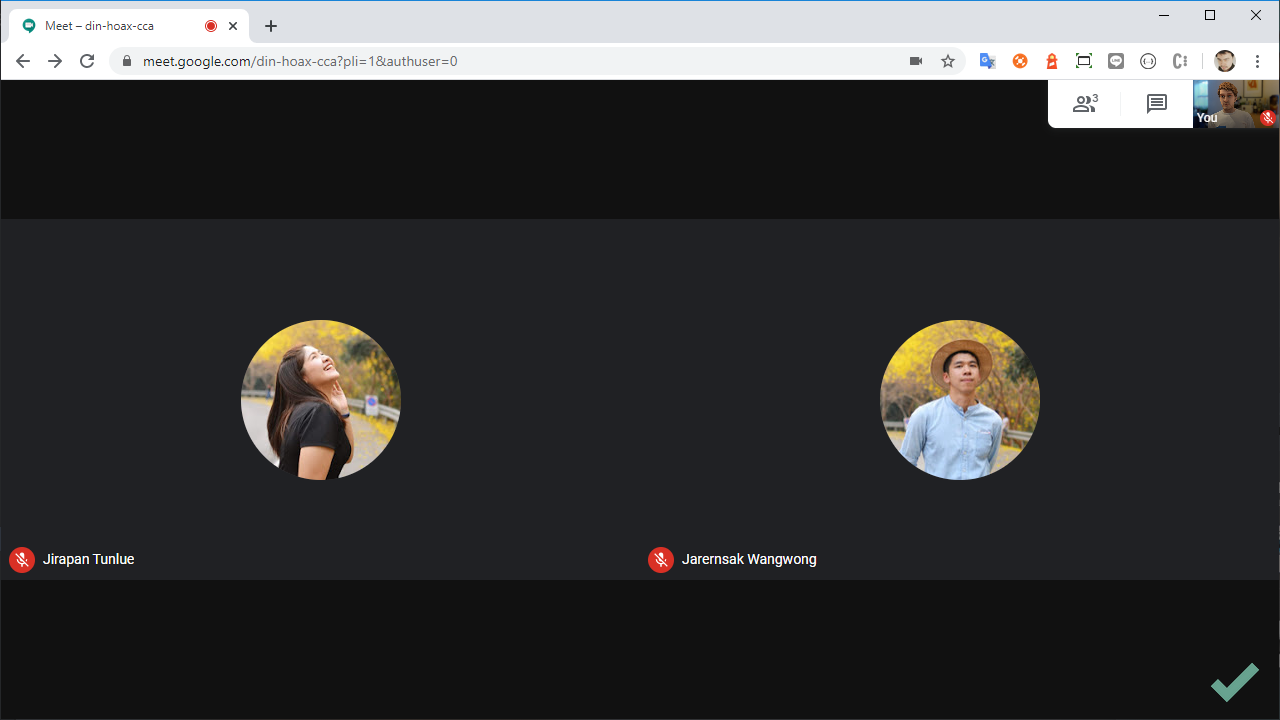The image size is (1280, 720).
Task: View site information via the lock icon
Action: click(x=127, y=61)
